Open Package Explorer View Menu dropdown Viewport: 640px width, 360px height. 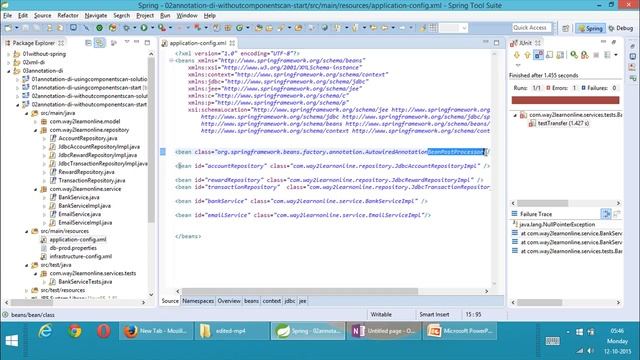click(127, 42)
